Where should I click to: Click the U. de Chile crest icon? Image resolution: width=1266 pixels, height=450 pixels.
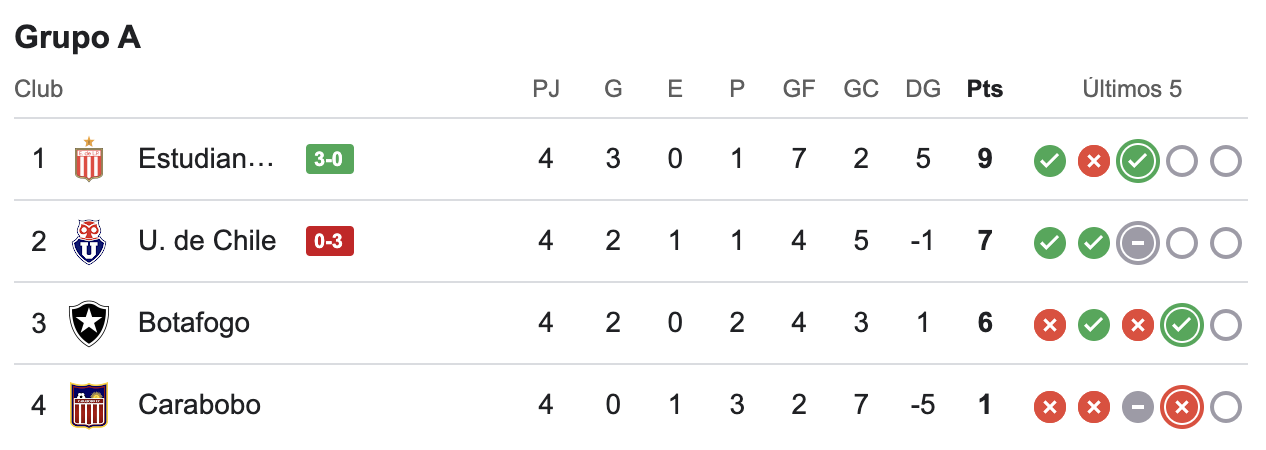point(89,241)
